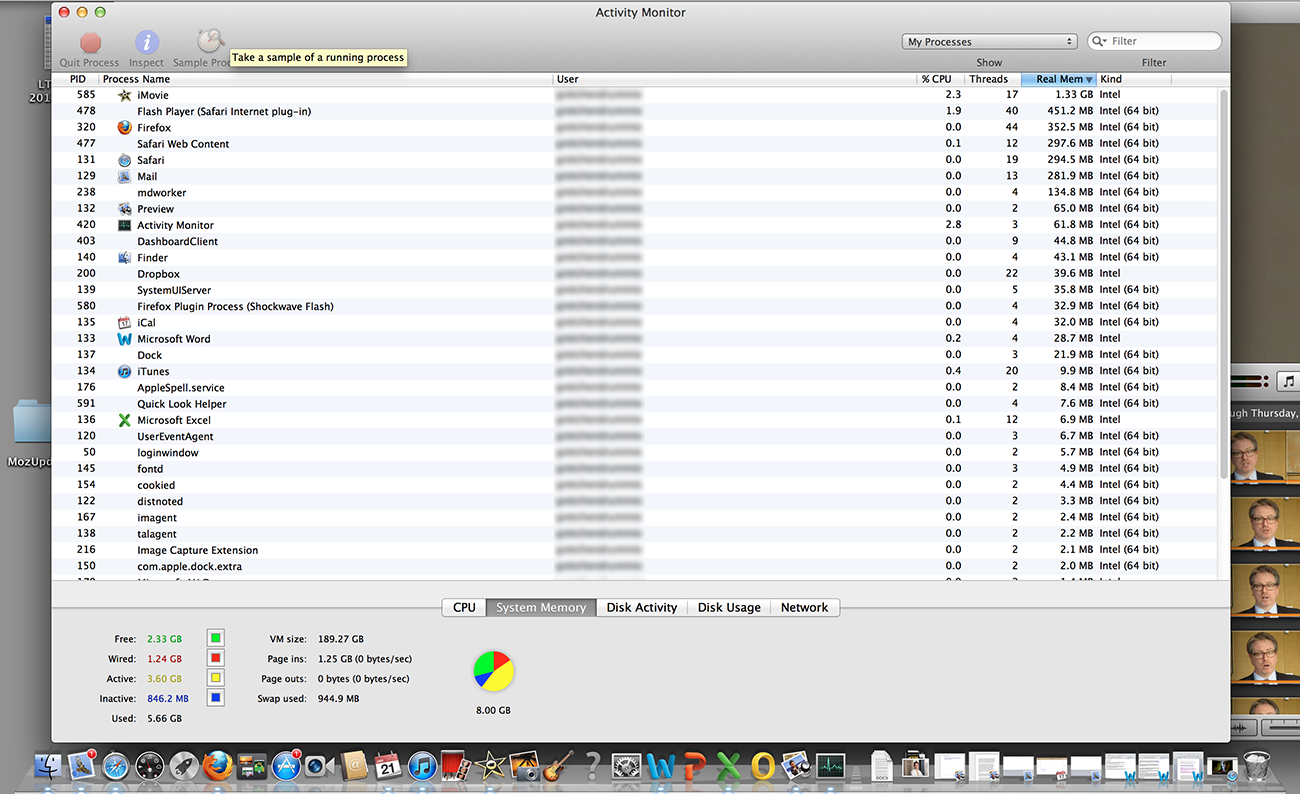
Task: Switch to the Network tab
Action: pyautogui.click(x=805, y=607)
